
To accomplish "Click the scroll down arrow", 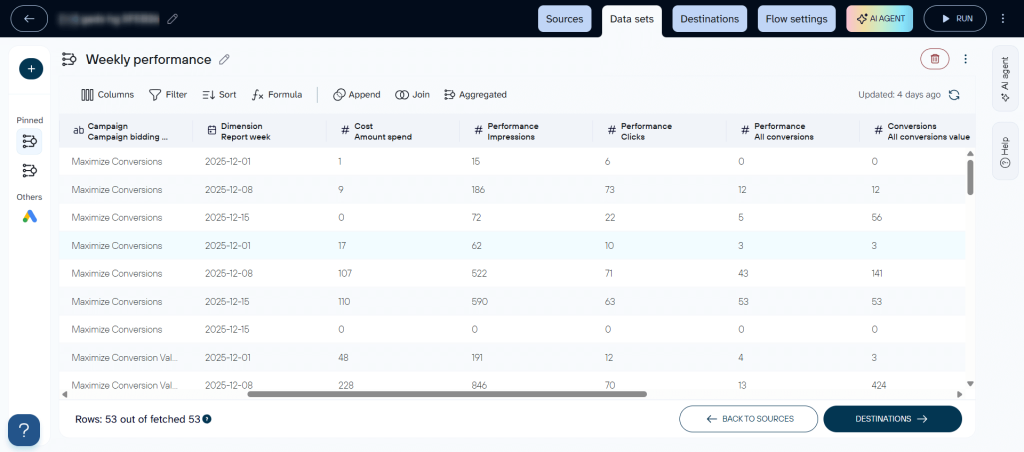I will click(970, 383).
